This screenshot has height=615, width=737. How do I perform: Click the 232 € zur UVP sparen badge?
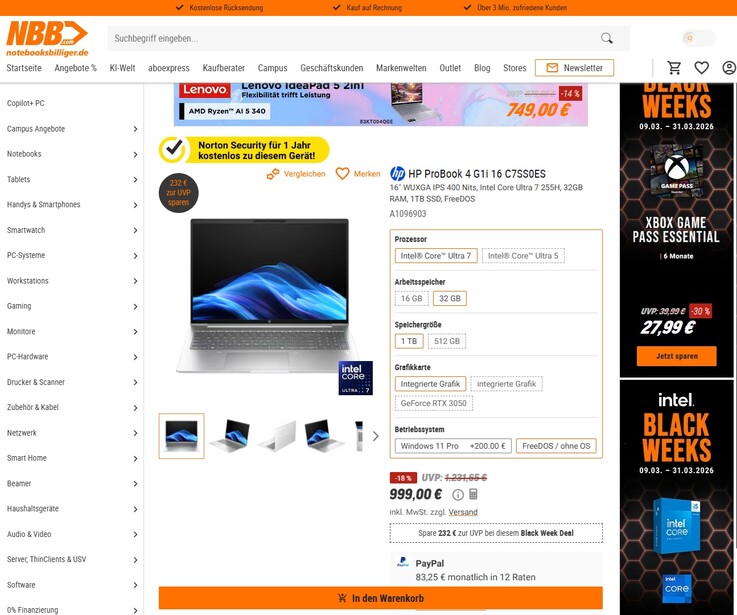click(x=179, y=193)
